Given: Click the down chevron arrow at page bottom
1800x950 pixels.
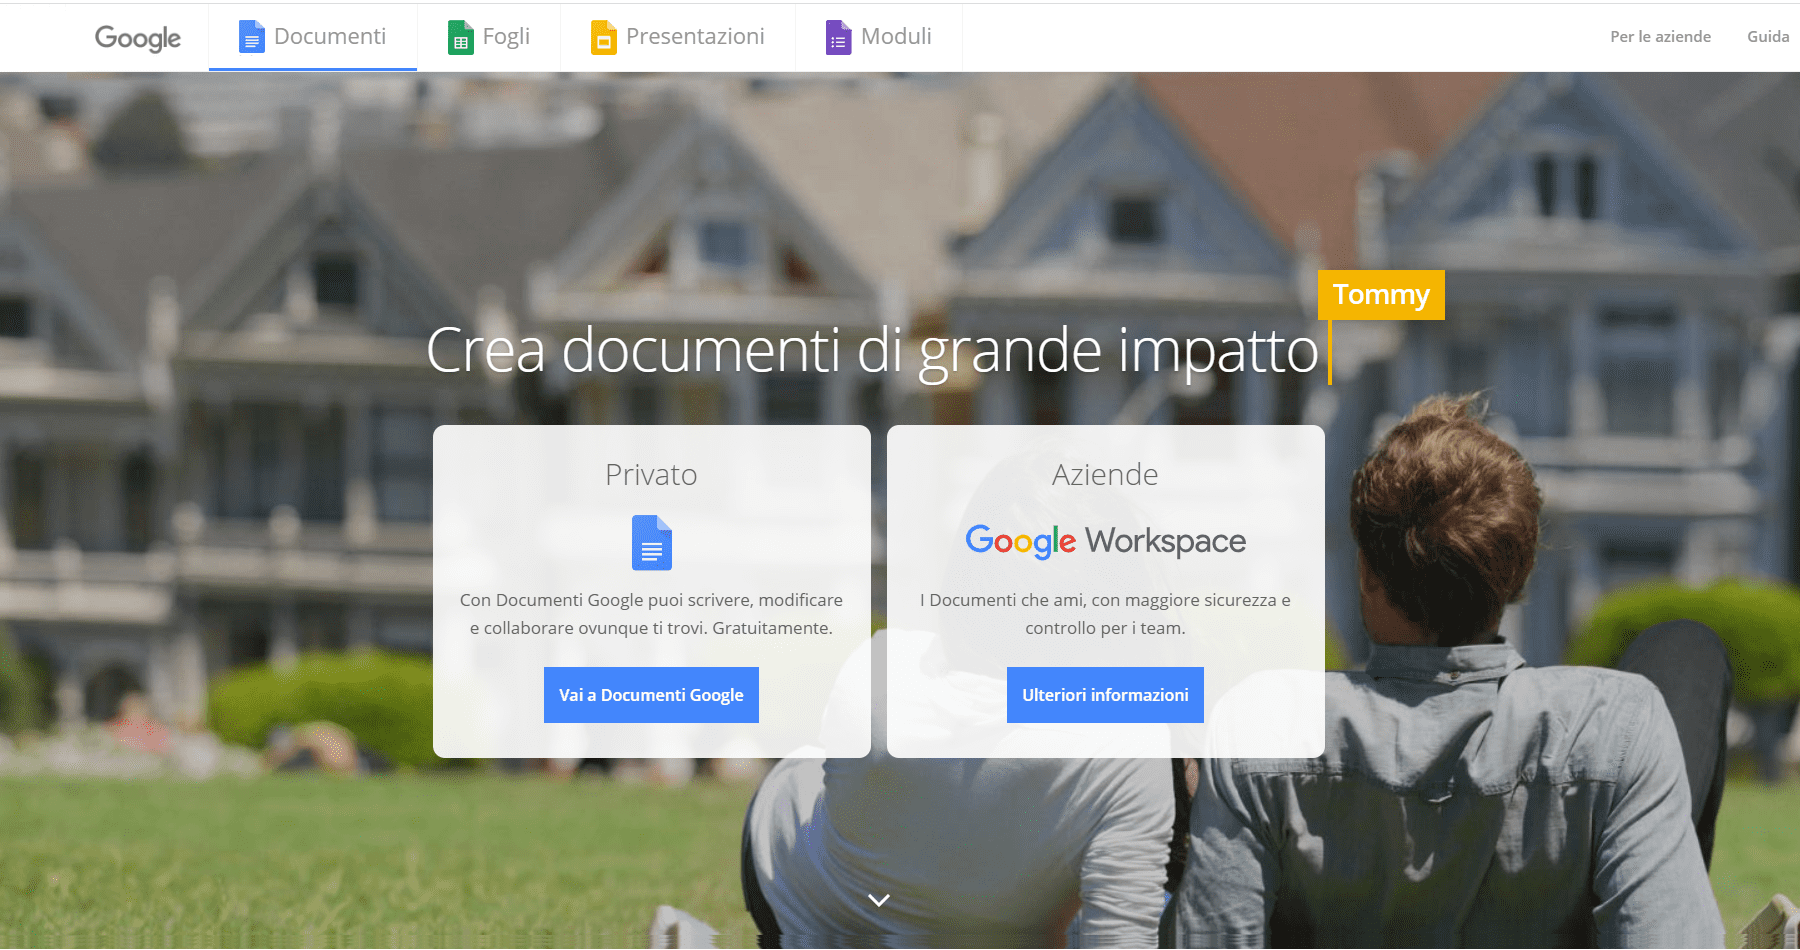Looking at the screenshot, I should 879,900.
